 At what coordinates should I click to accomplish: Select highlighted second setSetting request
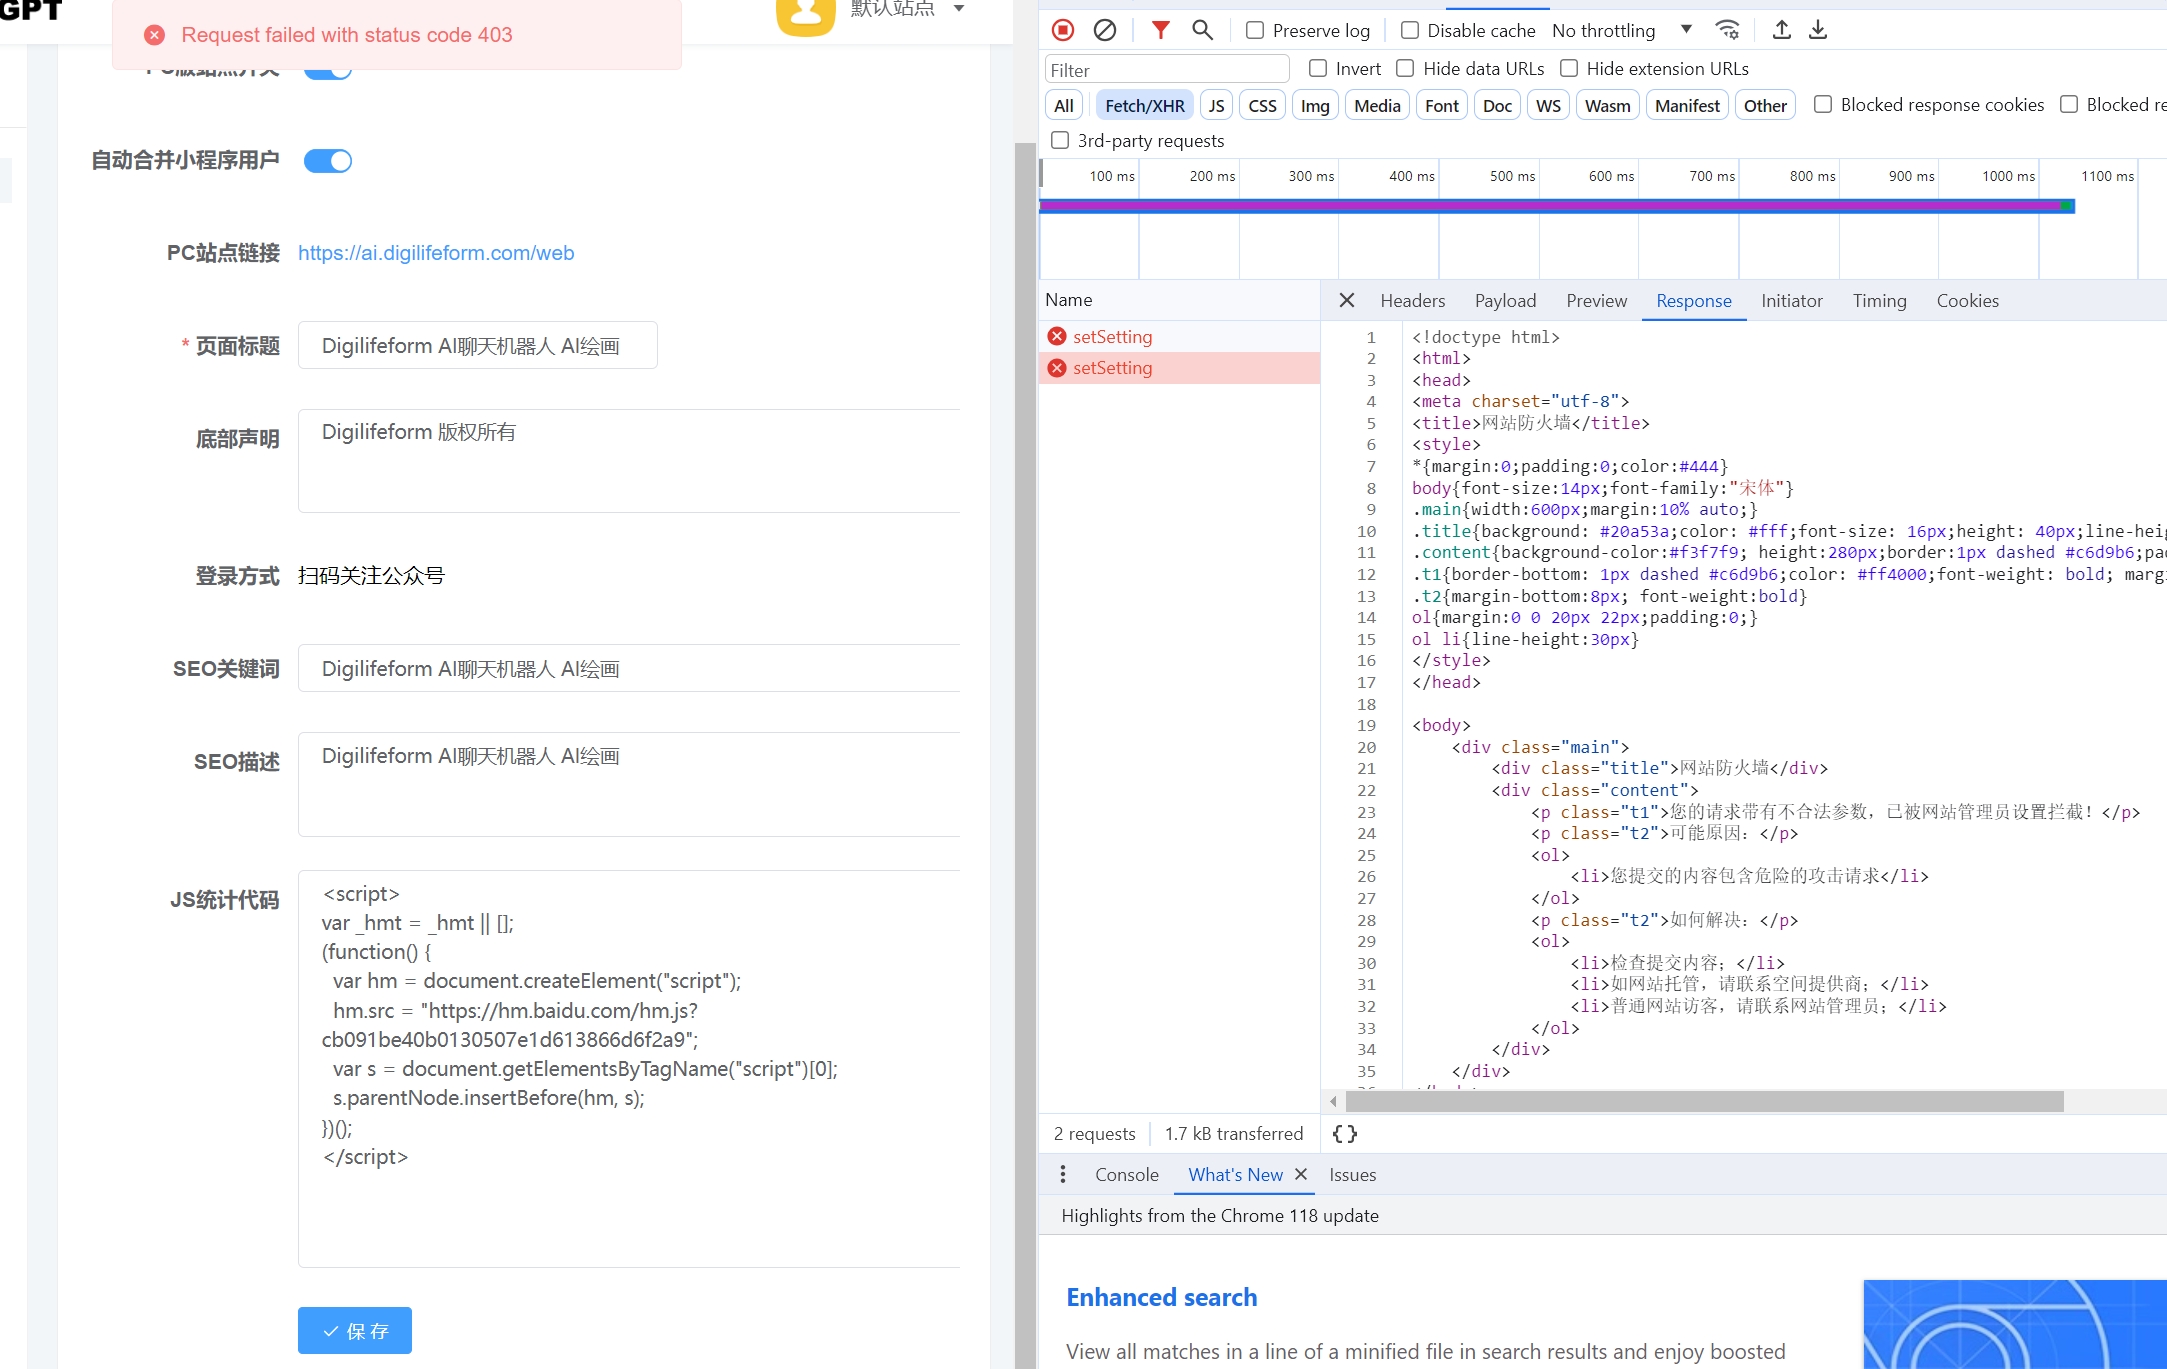(x=1179, y=367)
